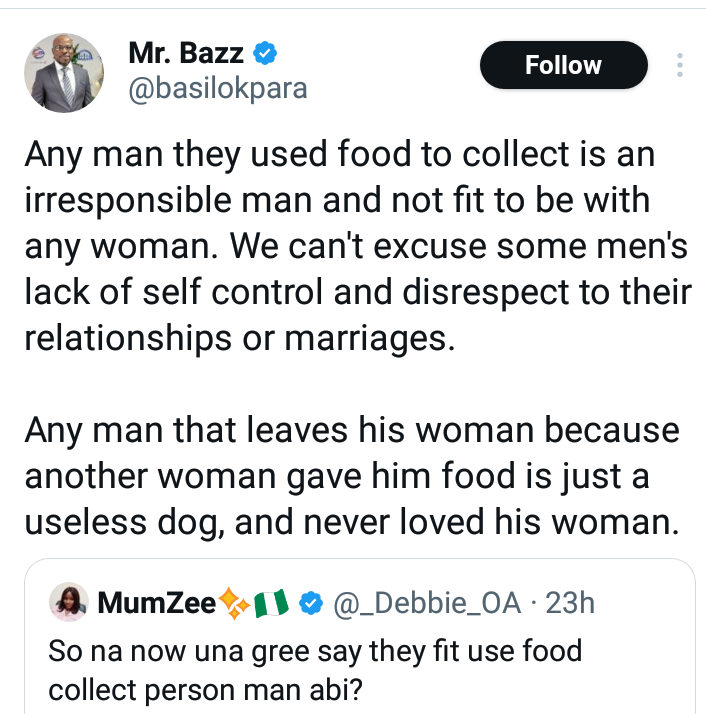
Task: Follow Mr. Bazz with the Follow button
Action: 563,66
